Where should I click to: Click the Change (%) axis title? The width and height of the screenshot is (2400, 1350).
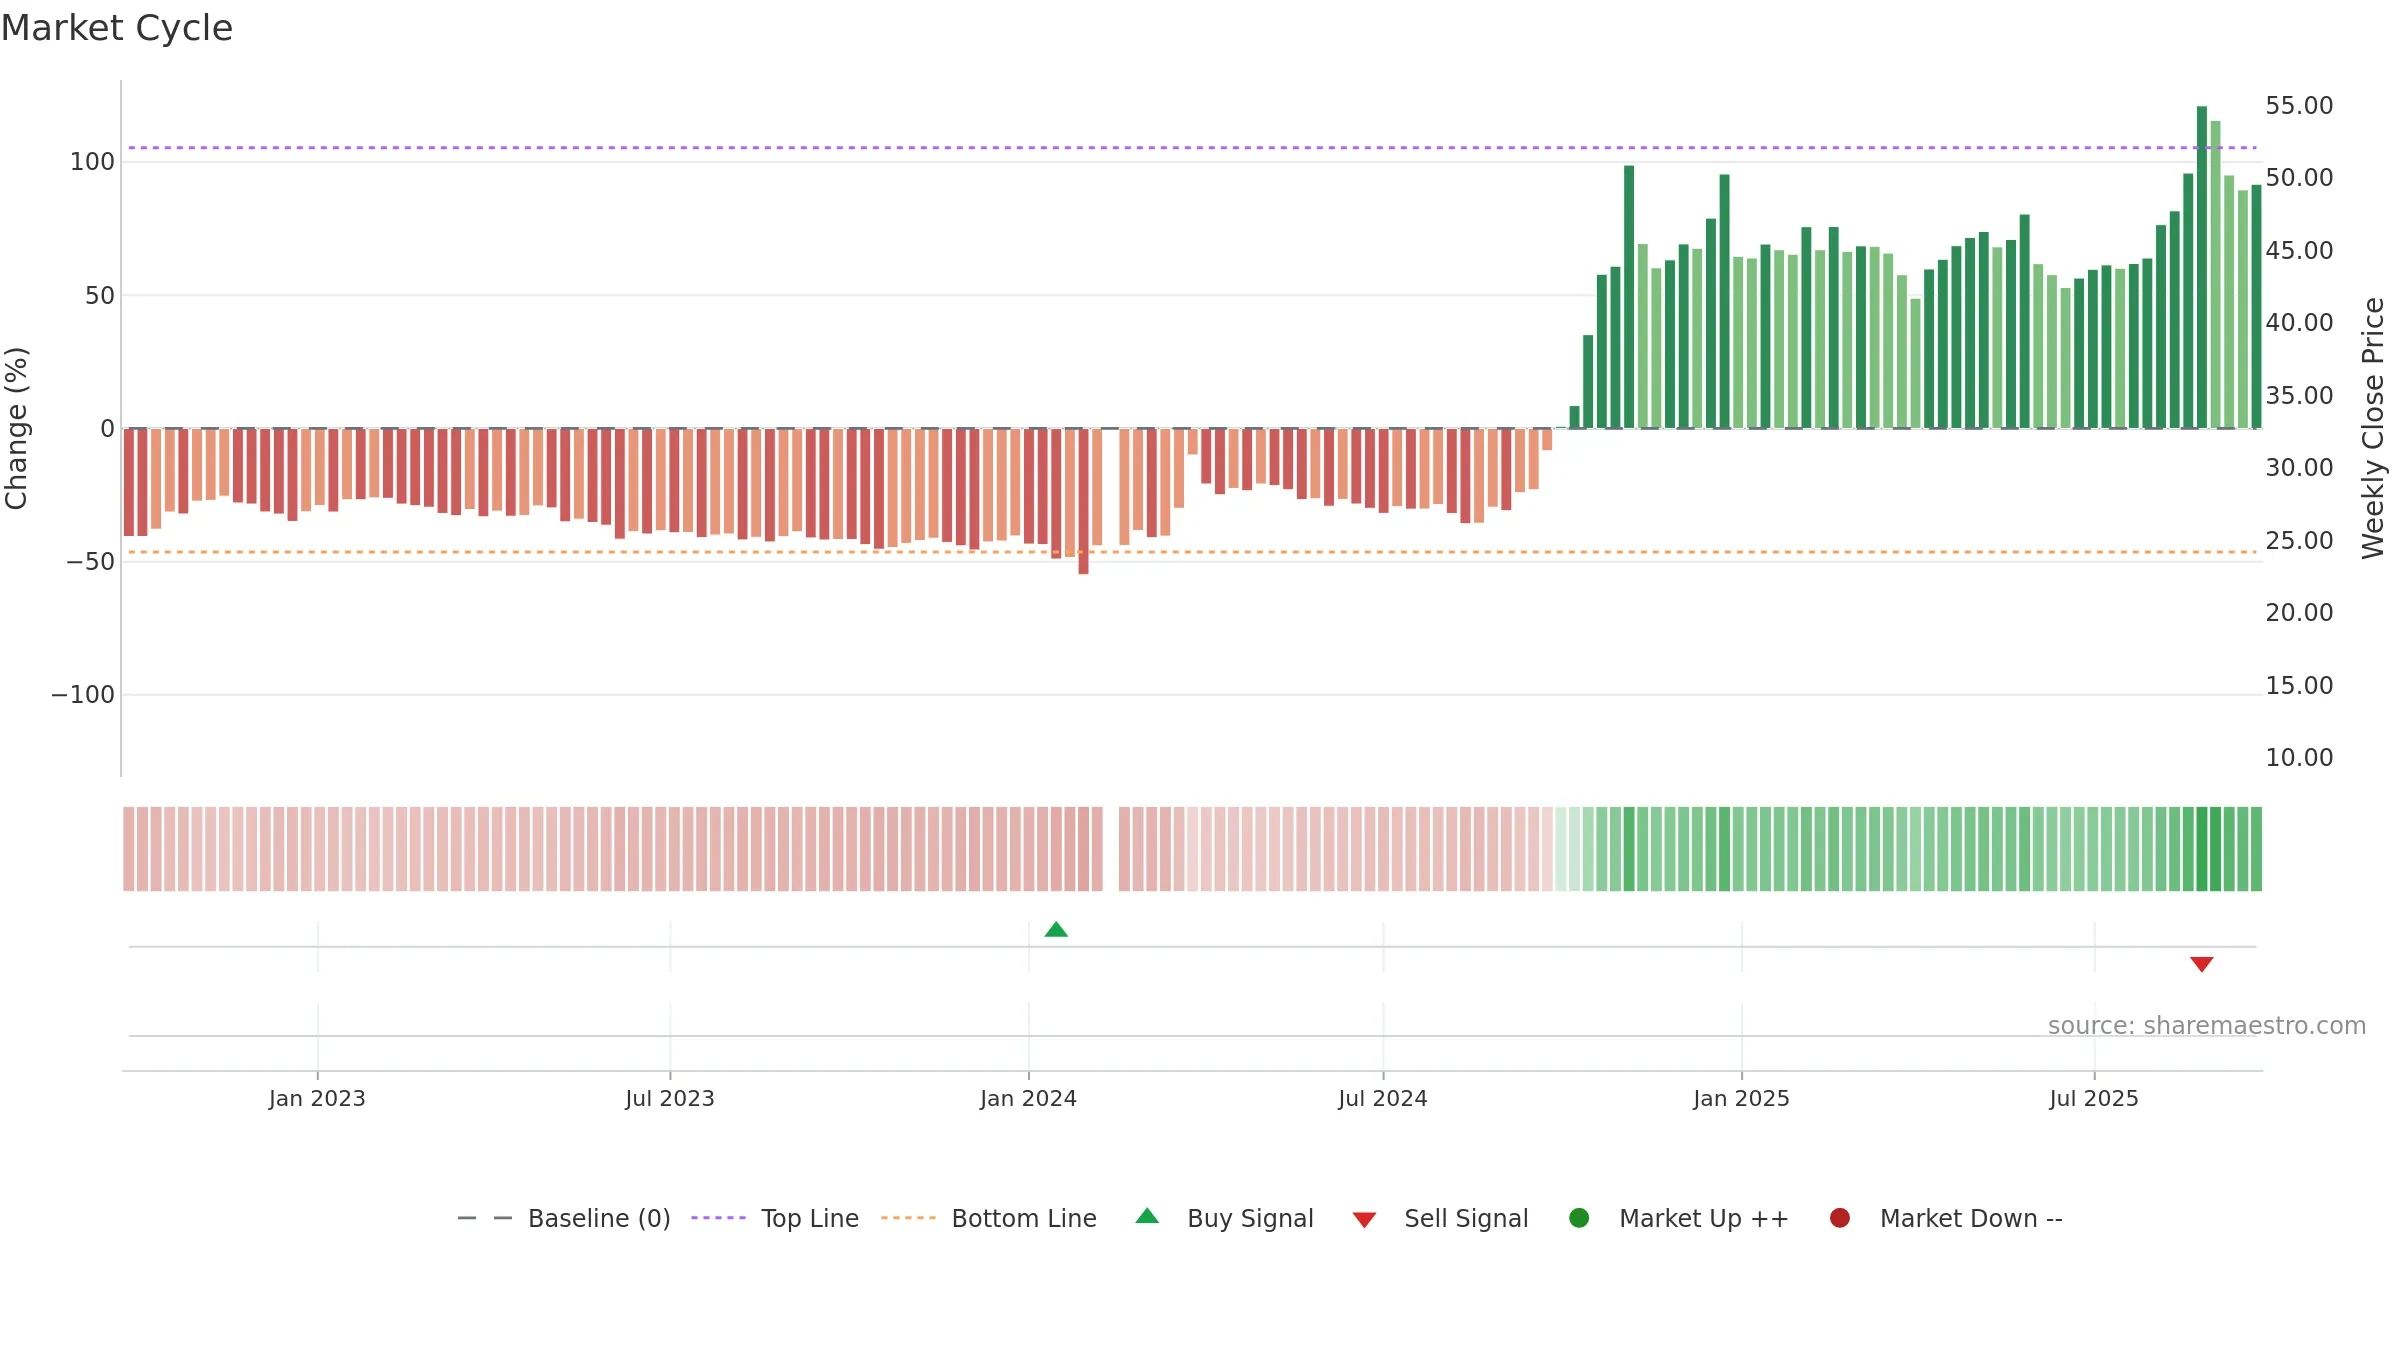(x=17, y=428)
